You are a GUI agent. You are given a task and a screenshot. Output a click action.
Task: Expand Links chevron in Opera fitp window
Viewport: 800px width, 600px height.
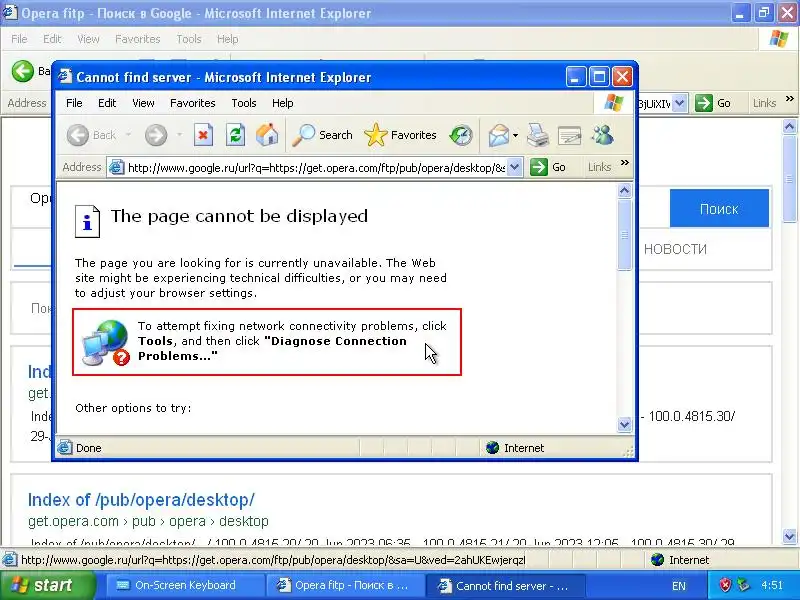[x=790, y=99]
